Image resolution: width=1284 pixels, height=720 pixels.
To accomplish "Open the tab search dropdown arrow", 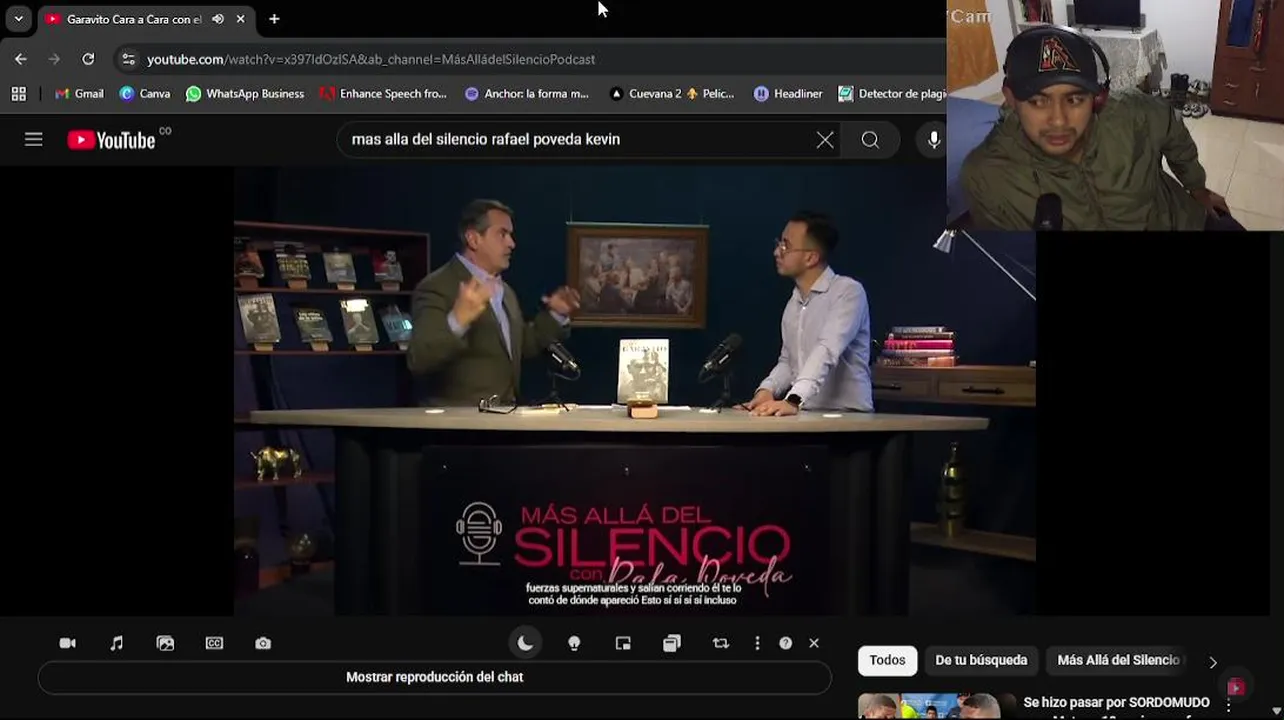I will point(18,19).
